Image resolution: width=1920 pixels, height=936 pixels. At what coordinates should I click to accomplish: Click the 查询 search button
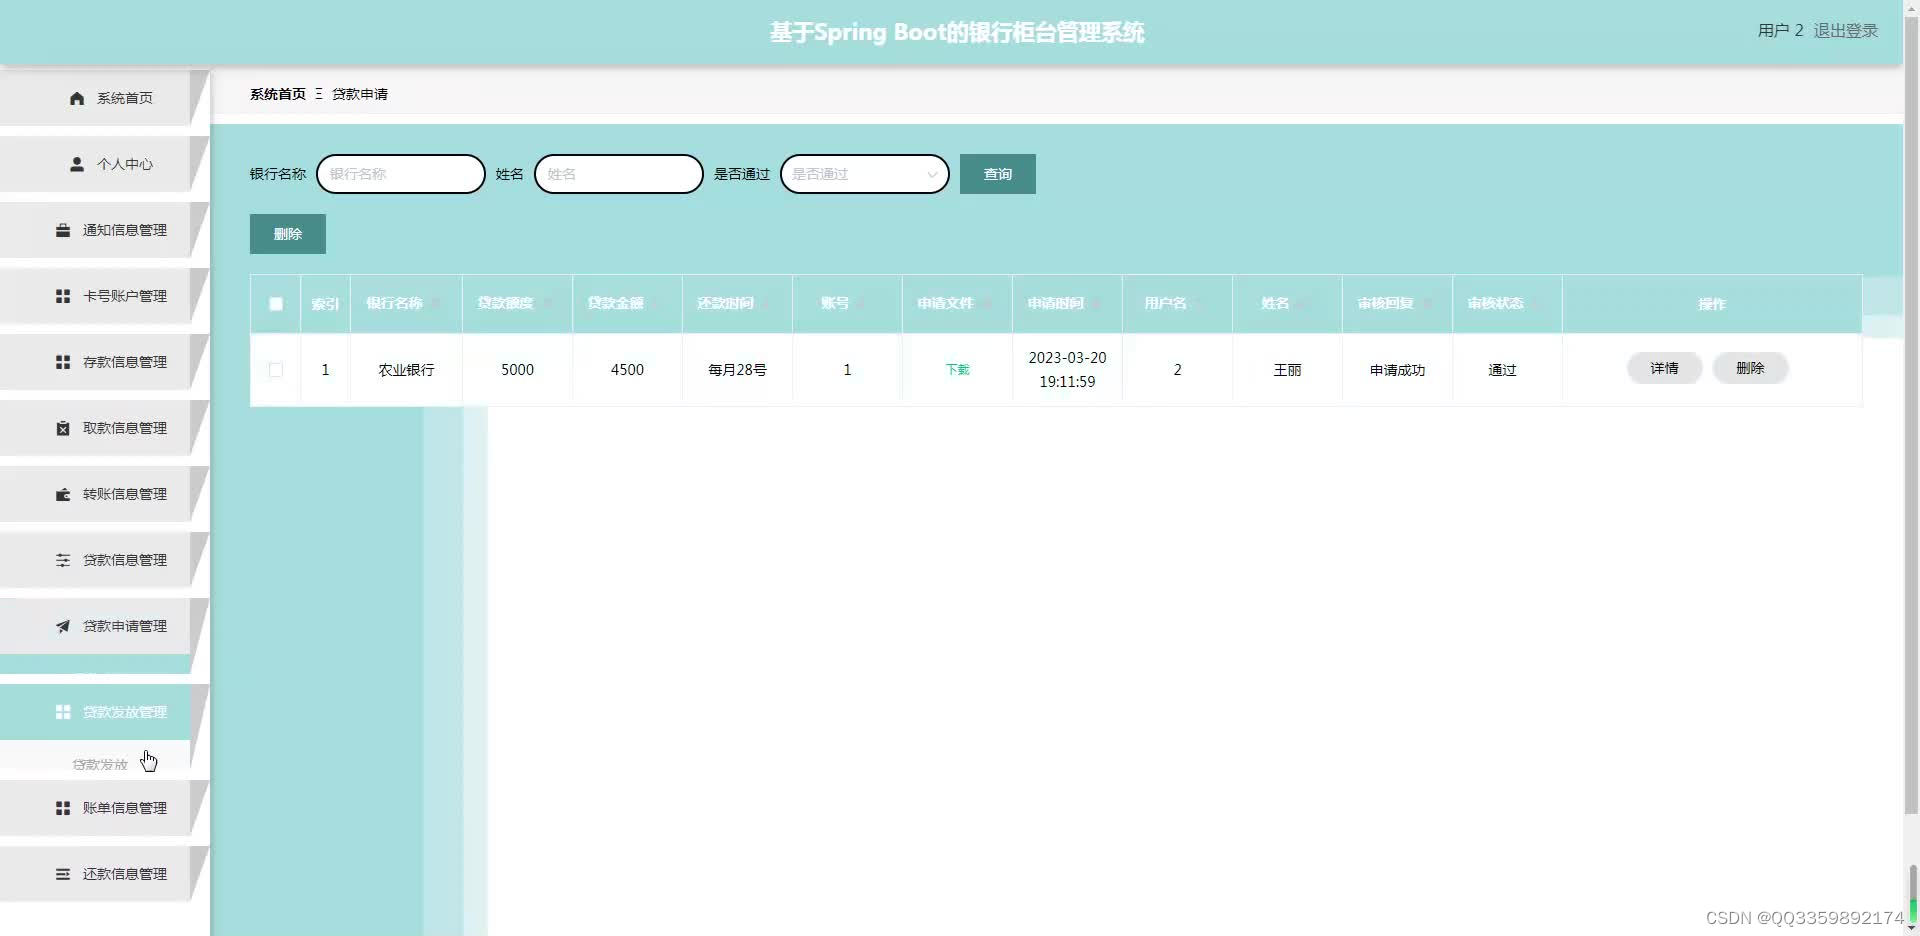click(x=998, y=174)
